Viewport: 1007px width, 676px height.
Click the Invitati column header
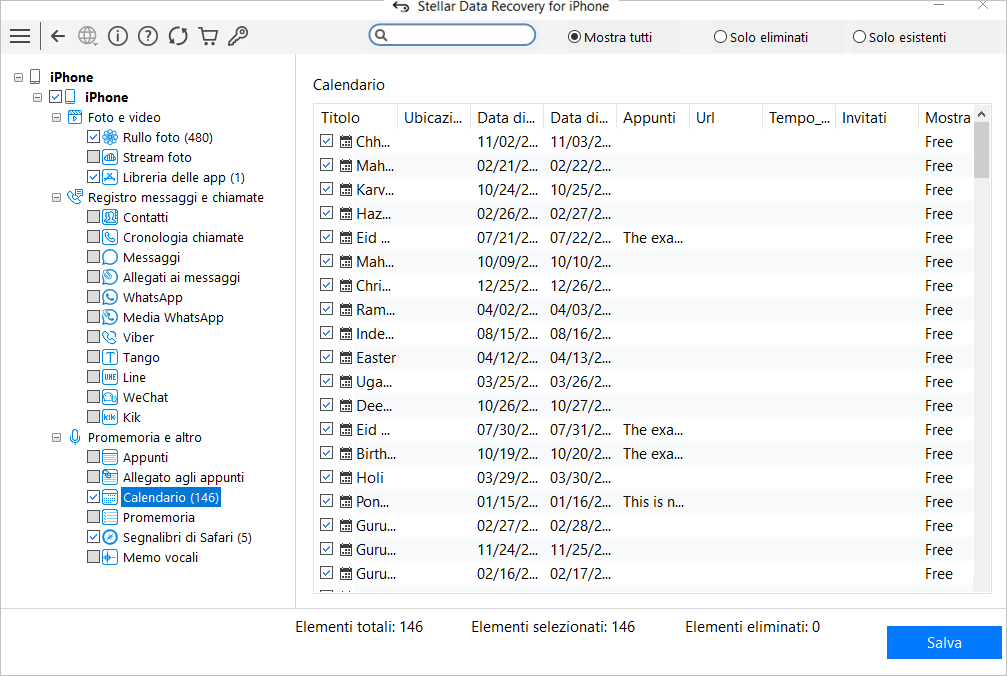coord(877,117)
